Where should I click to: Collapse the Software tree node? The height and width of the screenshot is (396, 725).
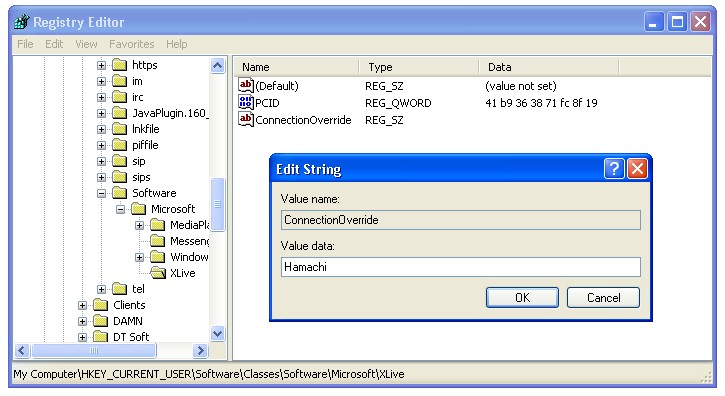101,193
